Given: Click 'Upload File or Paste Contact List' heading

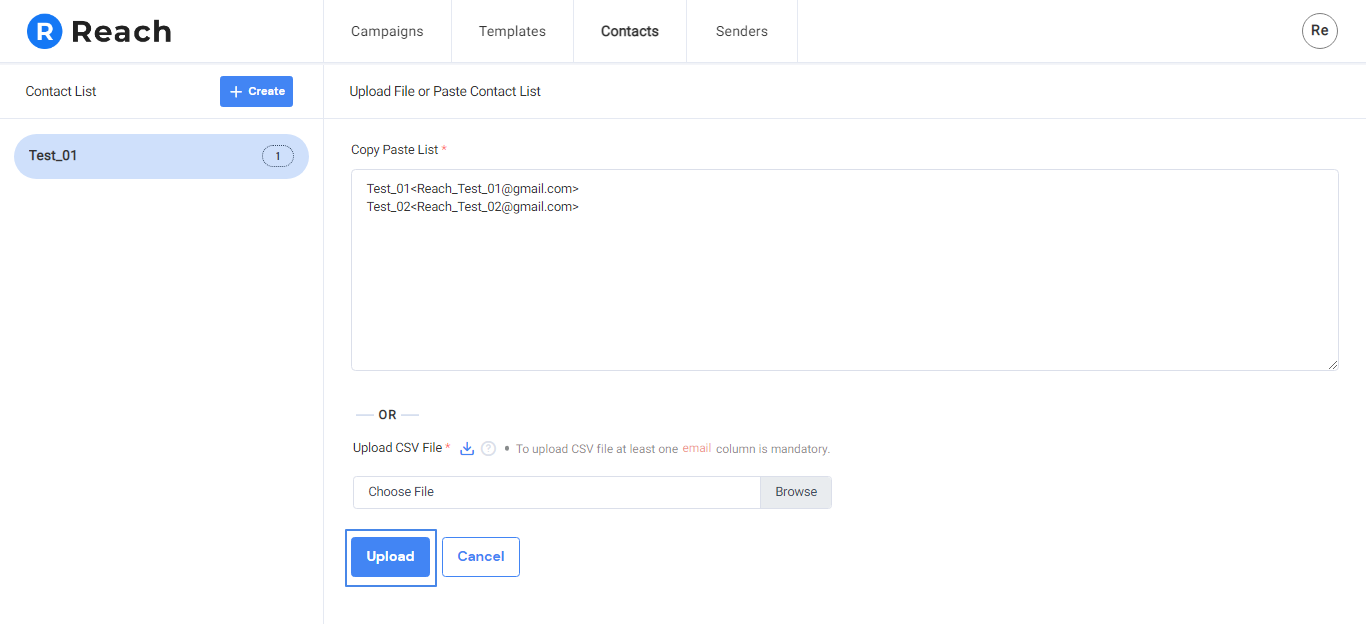Looking at the screenshot, I should (x=445, y=91).
